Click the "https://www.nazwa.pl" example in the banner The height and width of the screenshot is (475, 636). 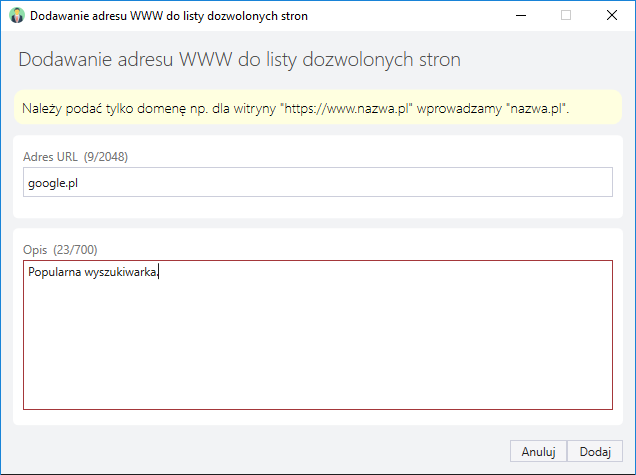click(346, 109)
